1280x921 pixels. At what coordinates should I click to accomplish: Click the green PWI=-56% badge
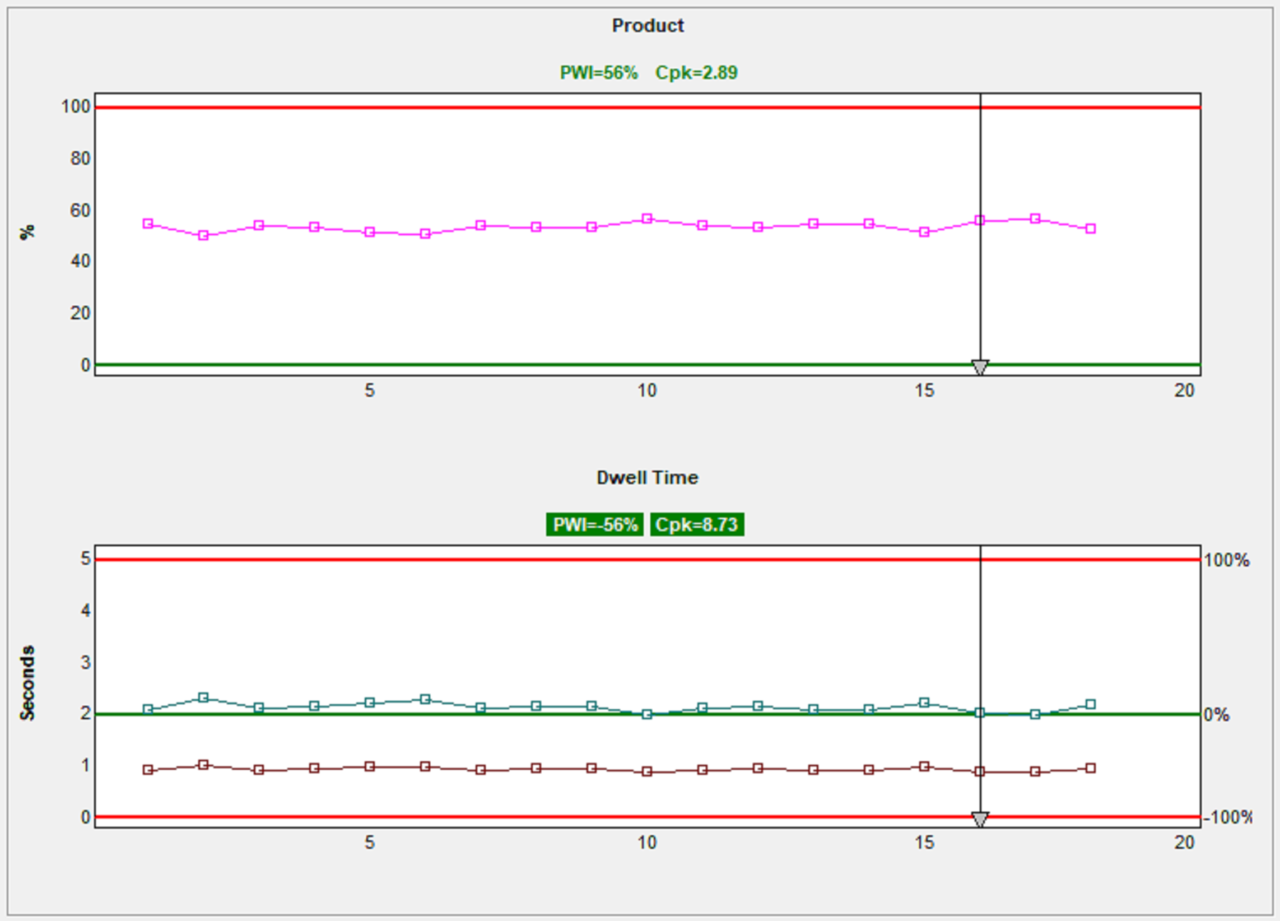click(x=596, y=525)
